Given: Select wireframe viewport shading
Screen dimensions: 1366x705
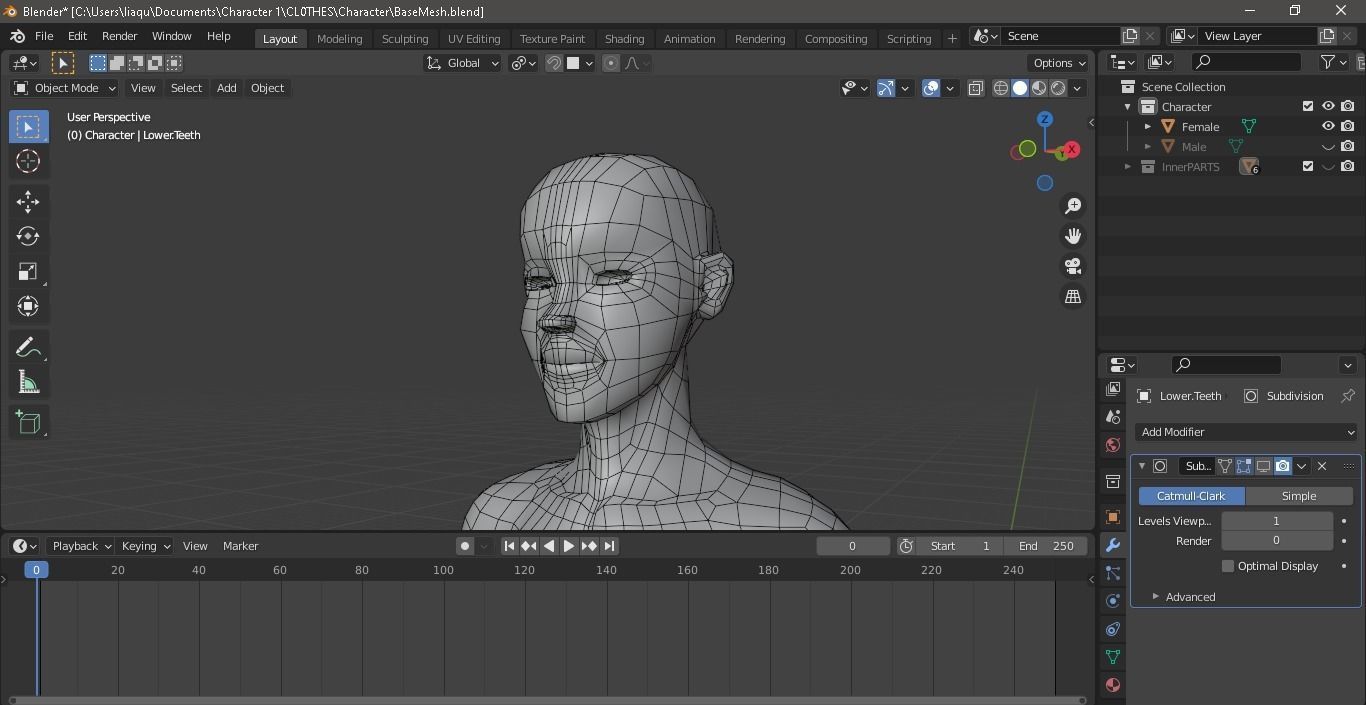Looking at the screenshot, I should click(x=1000, y=88).
